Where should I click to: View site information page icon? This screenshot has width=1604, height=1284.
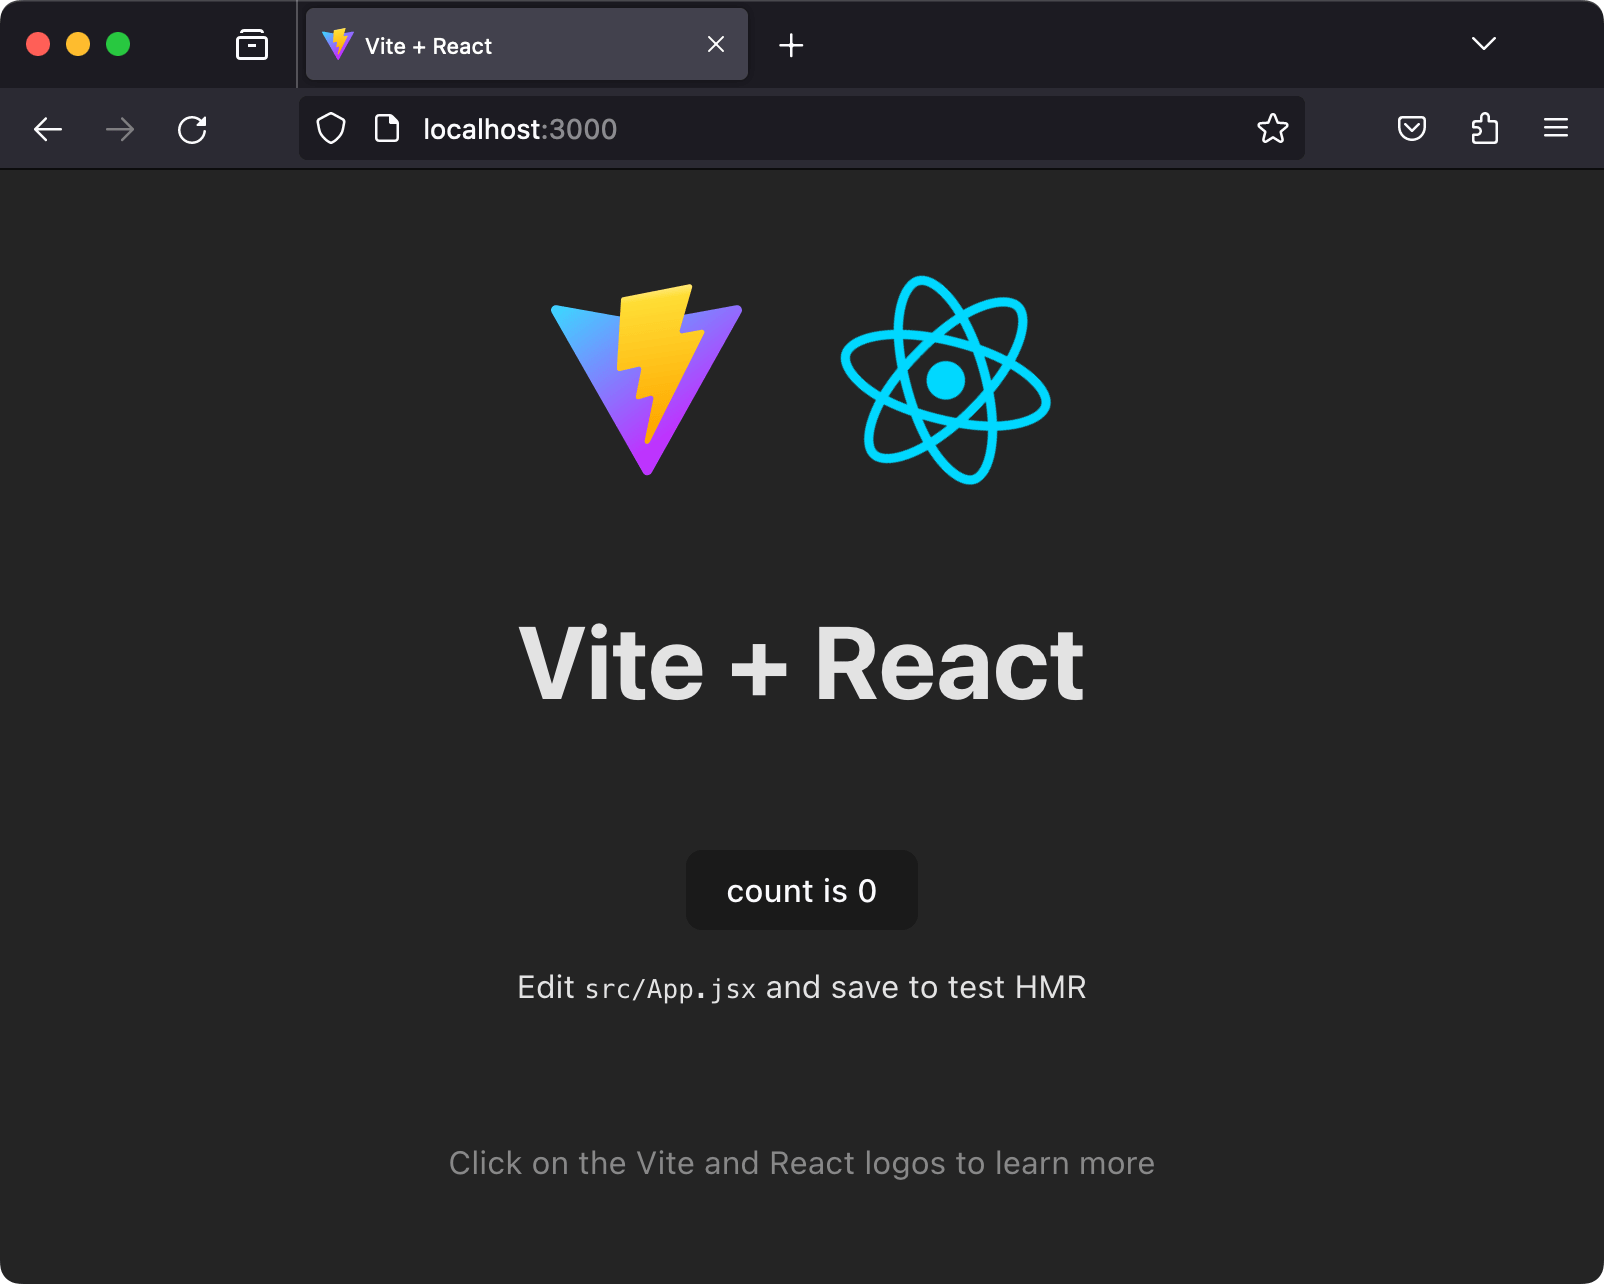[x=387, y=128]
